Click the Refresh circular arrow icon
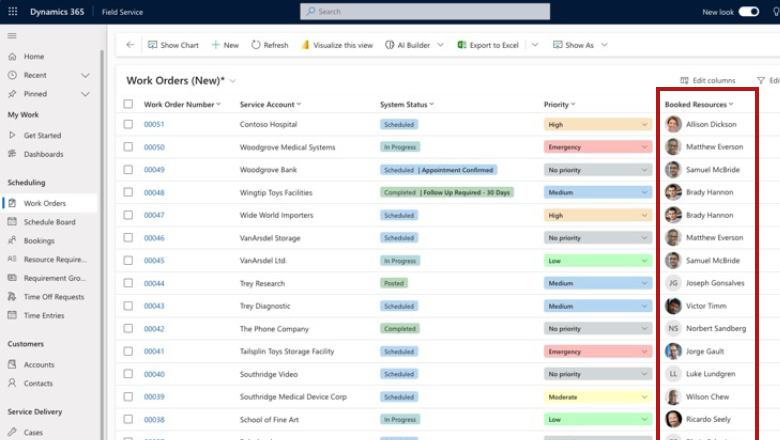Viewport: 780px width, 440px height. pyautogui.click(x=256, y=45)
